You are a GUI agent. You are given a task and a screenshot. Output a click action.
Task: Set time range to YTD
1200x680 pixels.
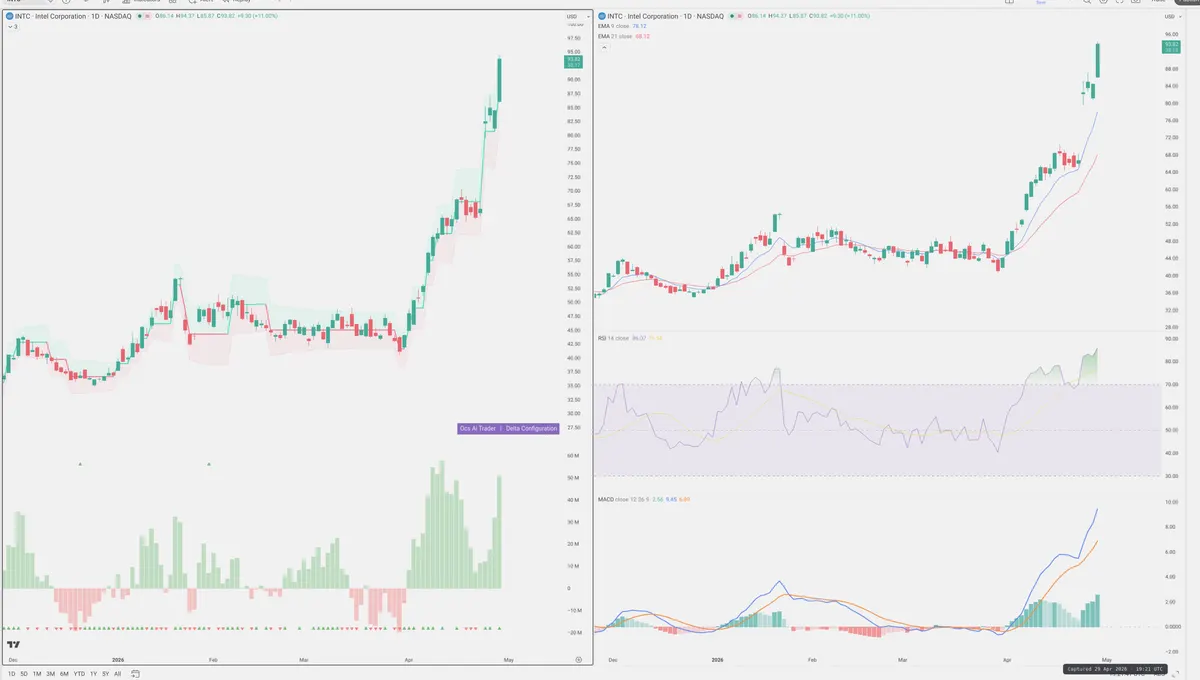(79, 674)
